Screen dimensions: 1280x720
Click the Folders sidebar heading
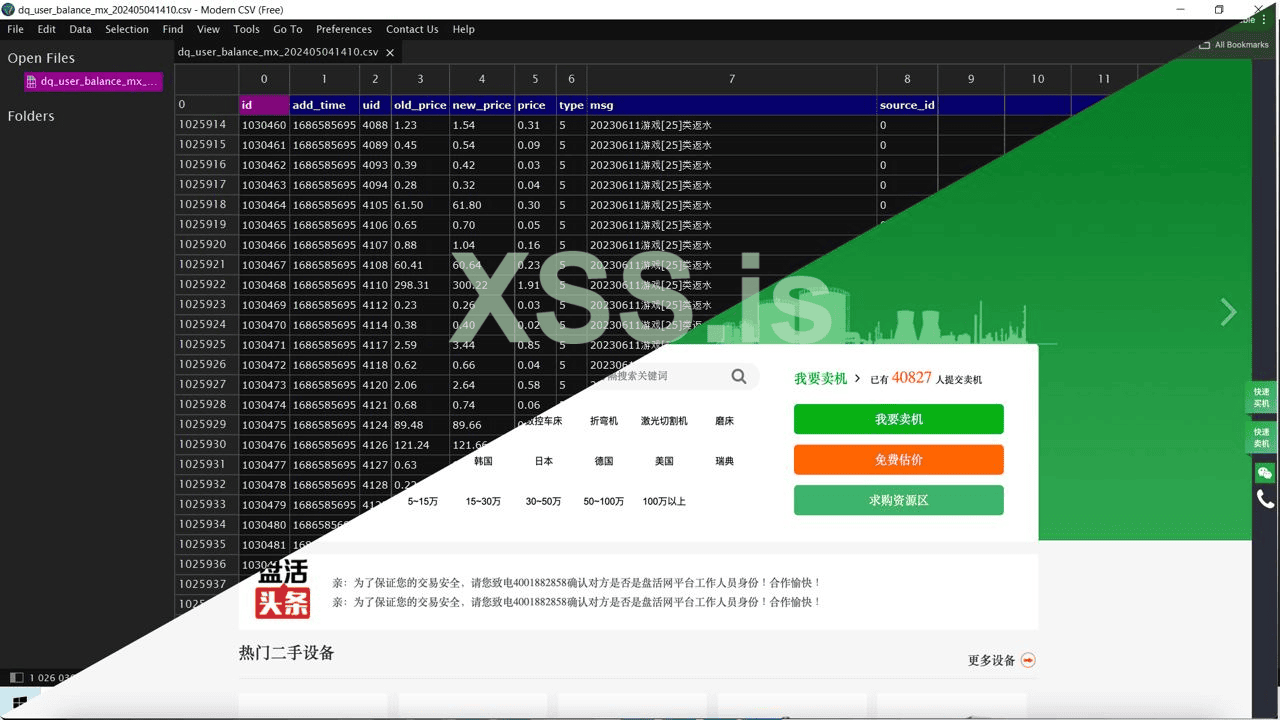pos(31,116)
